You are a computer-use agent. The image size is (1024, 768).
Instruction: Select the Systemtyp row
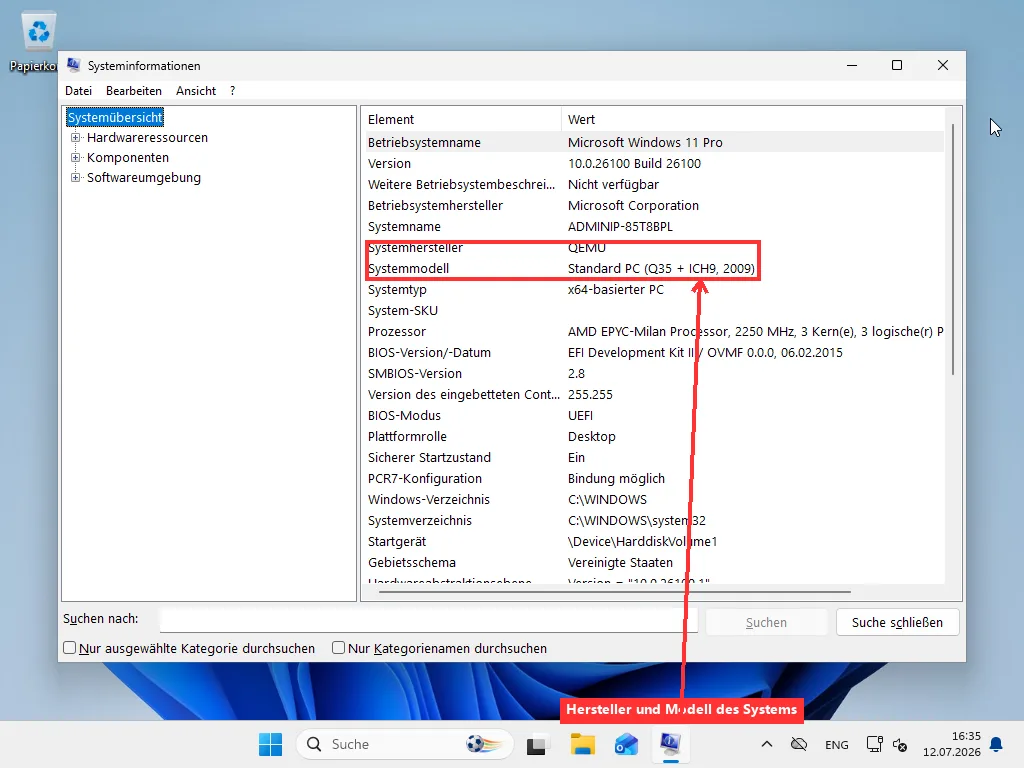[653, 289]
